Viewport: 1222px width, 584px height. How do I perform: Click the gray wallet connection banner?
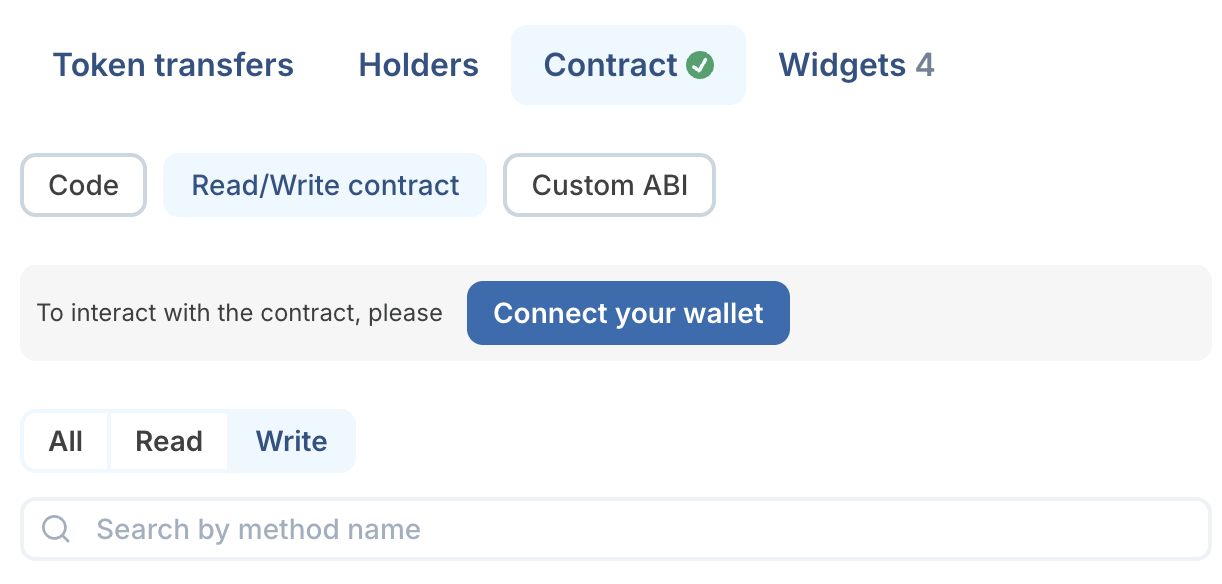click(1000, 313)
